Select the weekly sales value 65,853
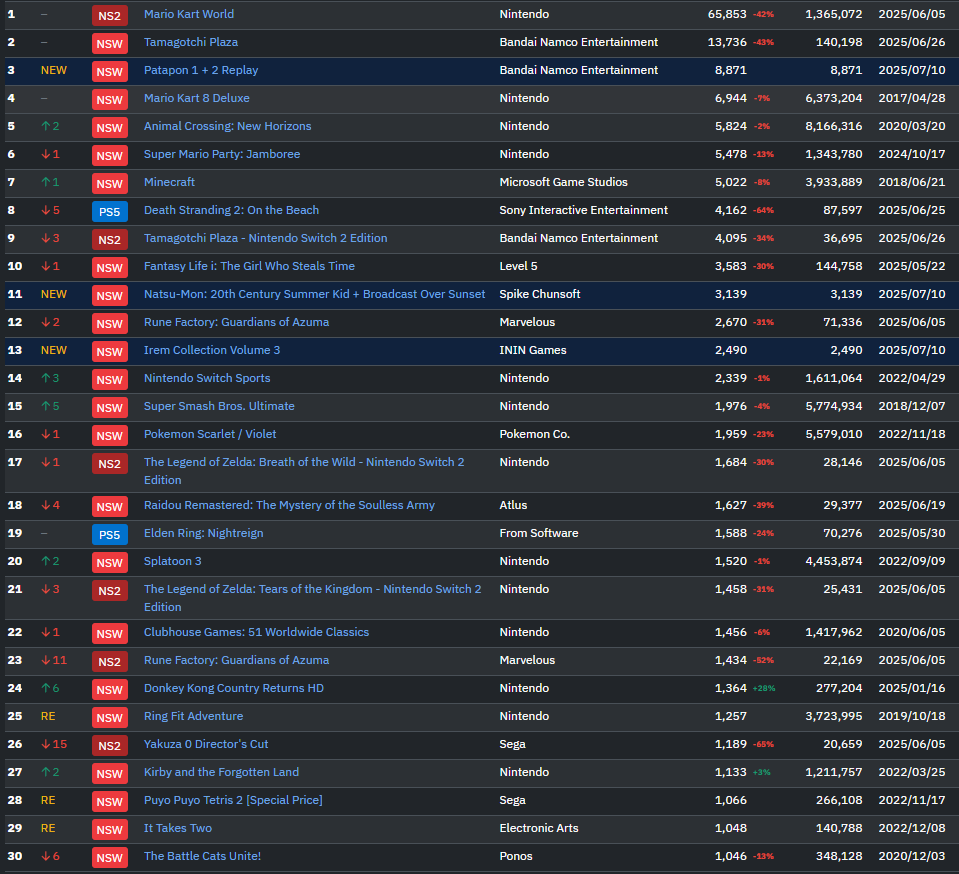The height and width of the screenshot is (874, 959). point(727,14)
